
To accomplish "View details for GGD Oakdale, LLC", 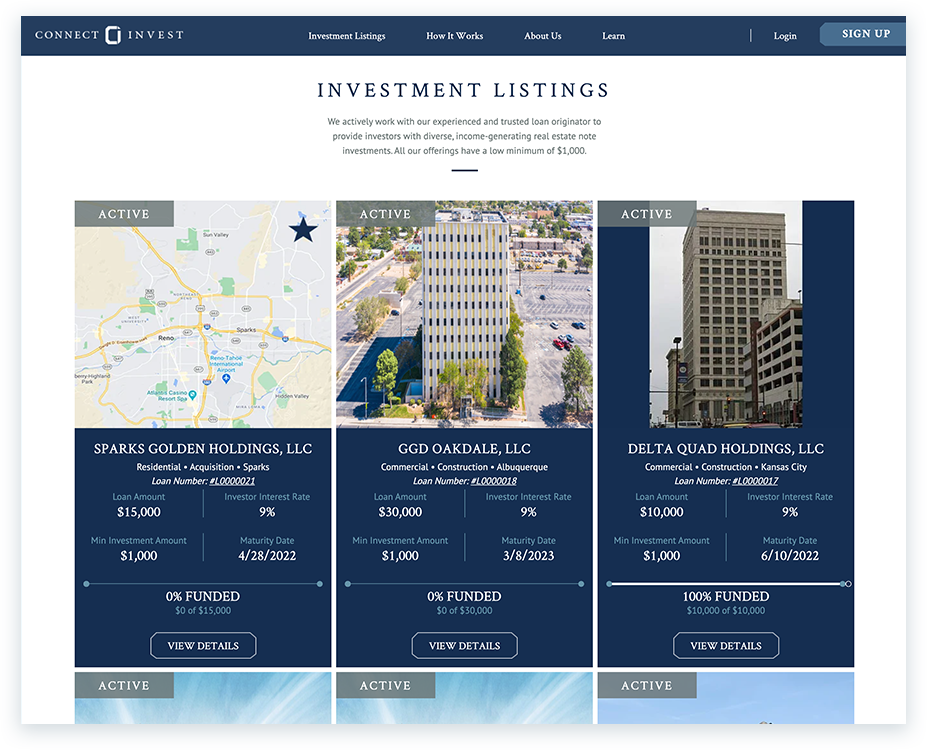I will coord(464,645).
